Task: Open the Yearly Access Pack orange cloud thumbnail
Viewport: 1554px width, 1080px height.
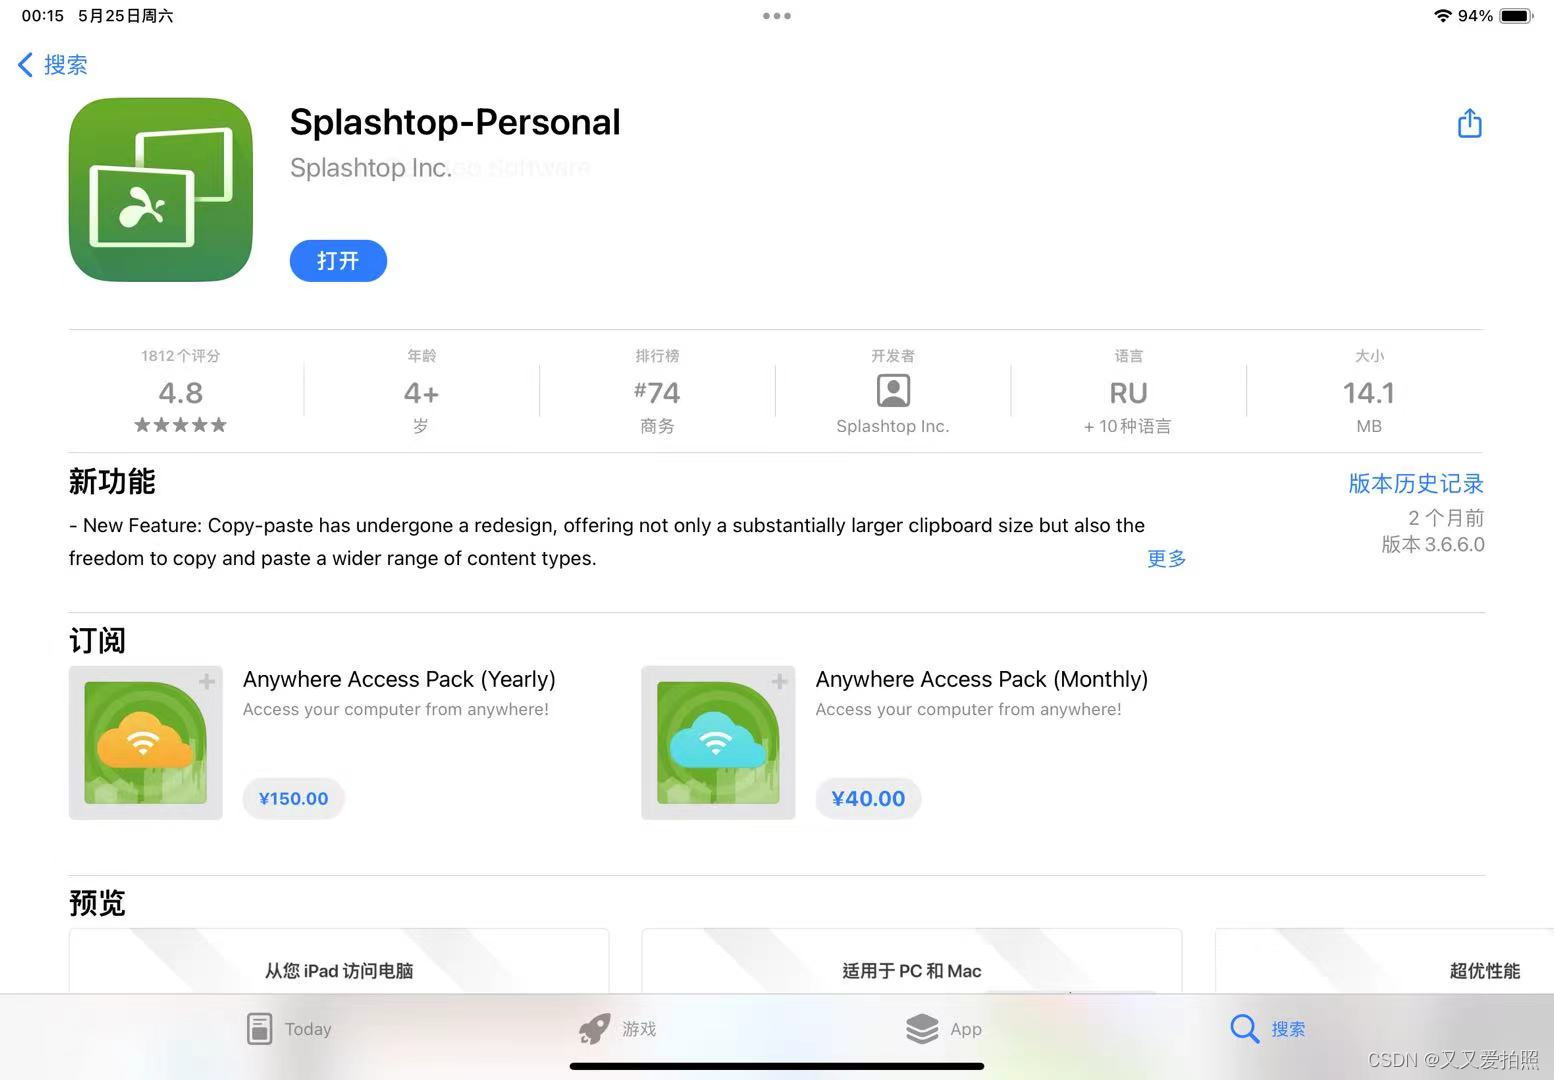Action: pyautogui.click(x=146, y=743)
